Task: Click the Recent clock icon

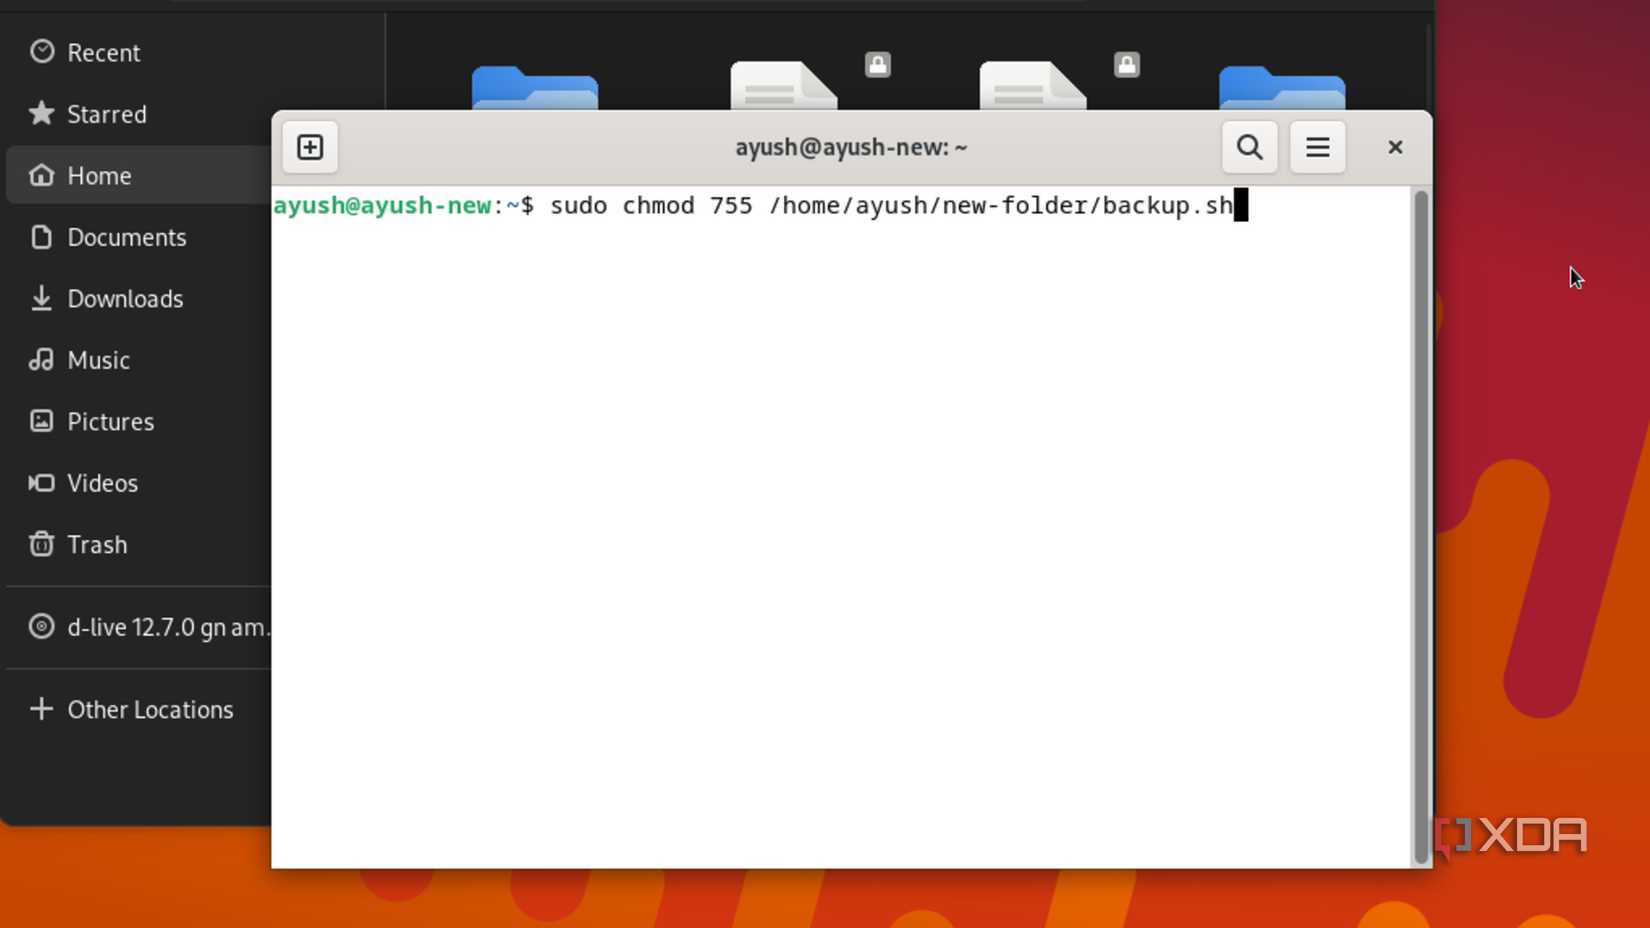Action: pyautogui.click(x=41, y=51)
